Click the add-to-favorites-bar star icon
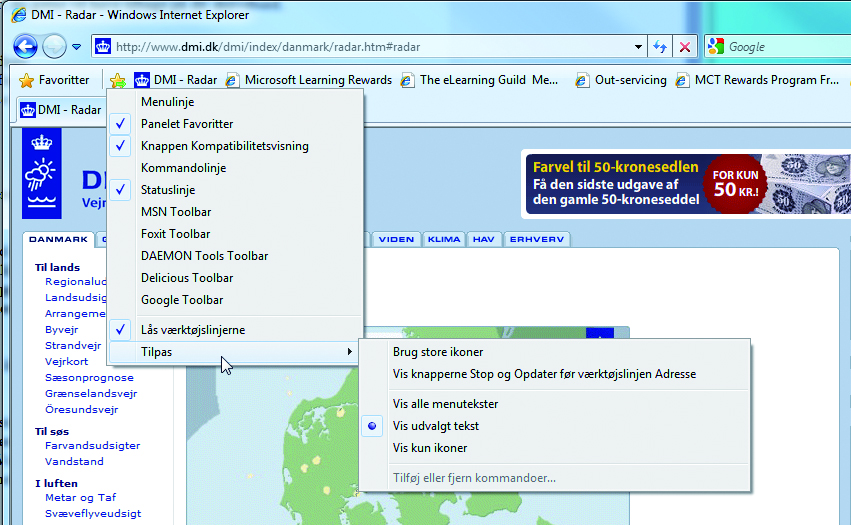851x525 pixels. coord(118,80)
